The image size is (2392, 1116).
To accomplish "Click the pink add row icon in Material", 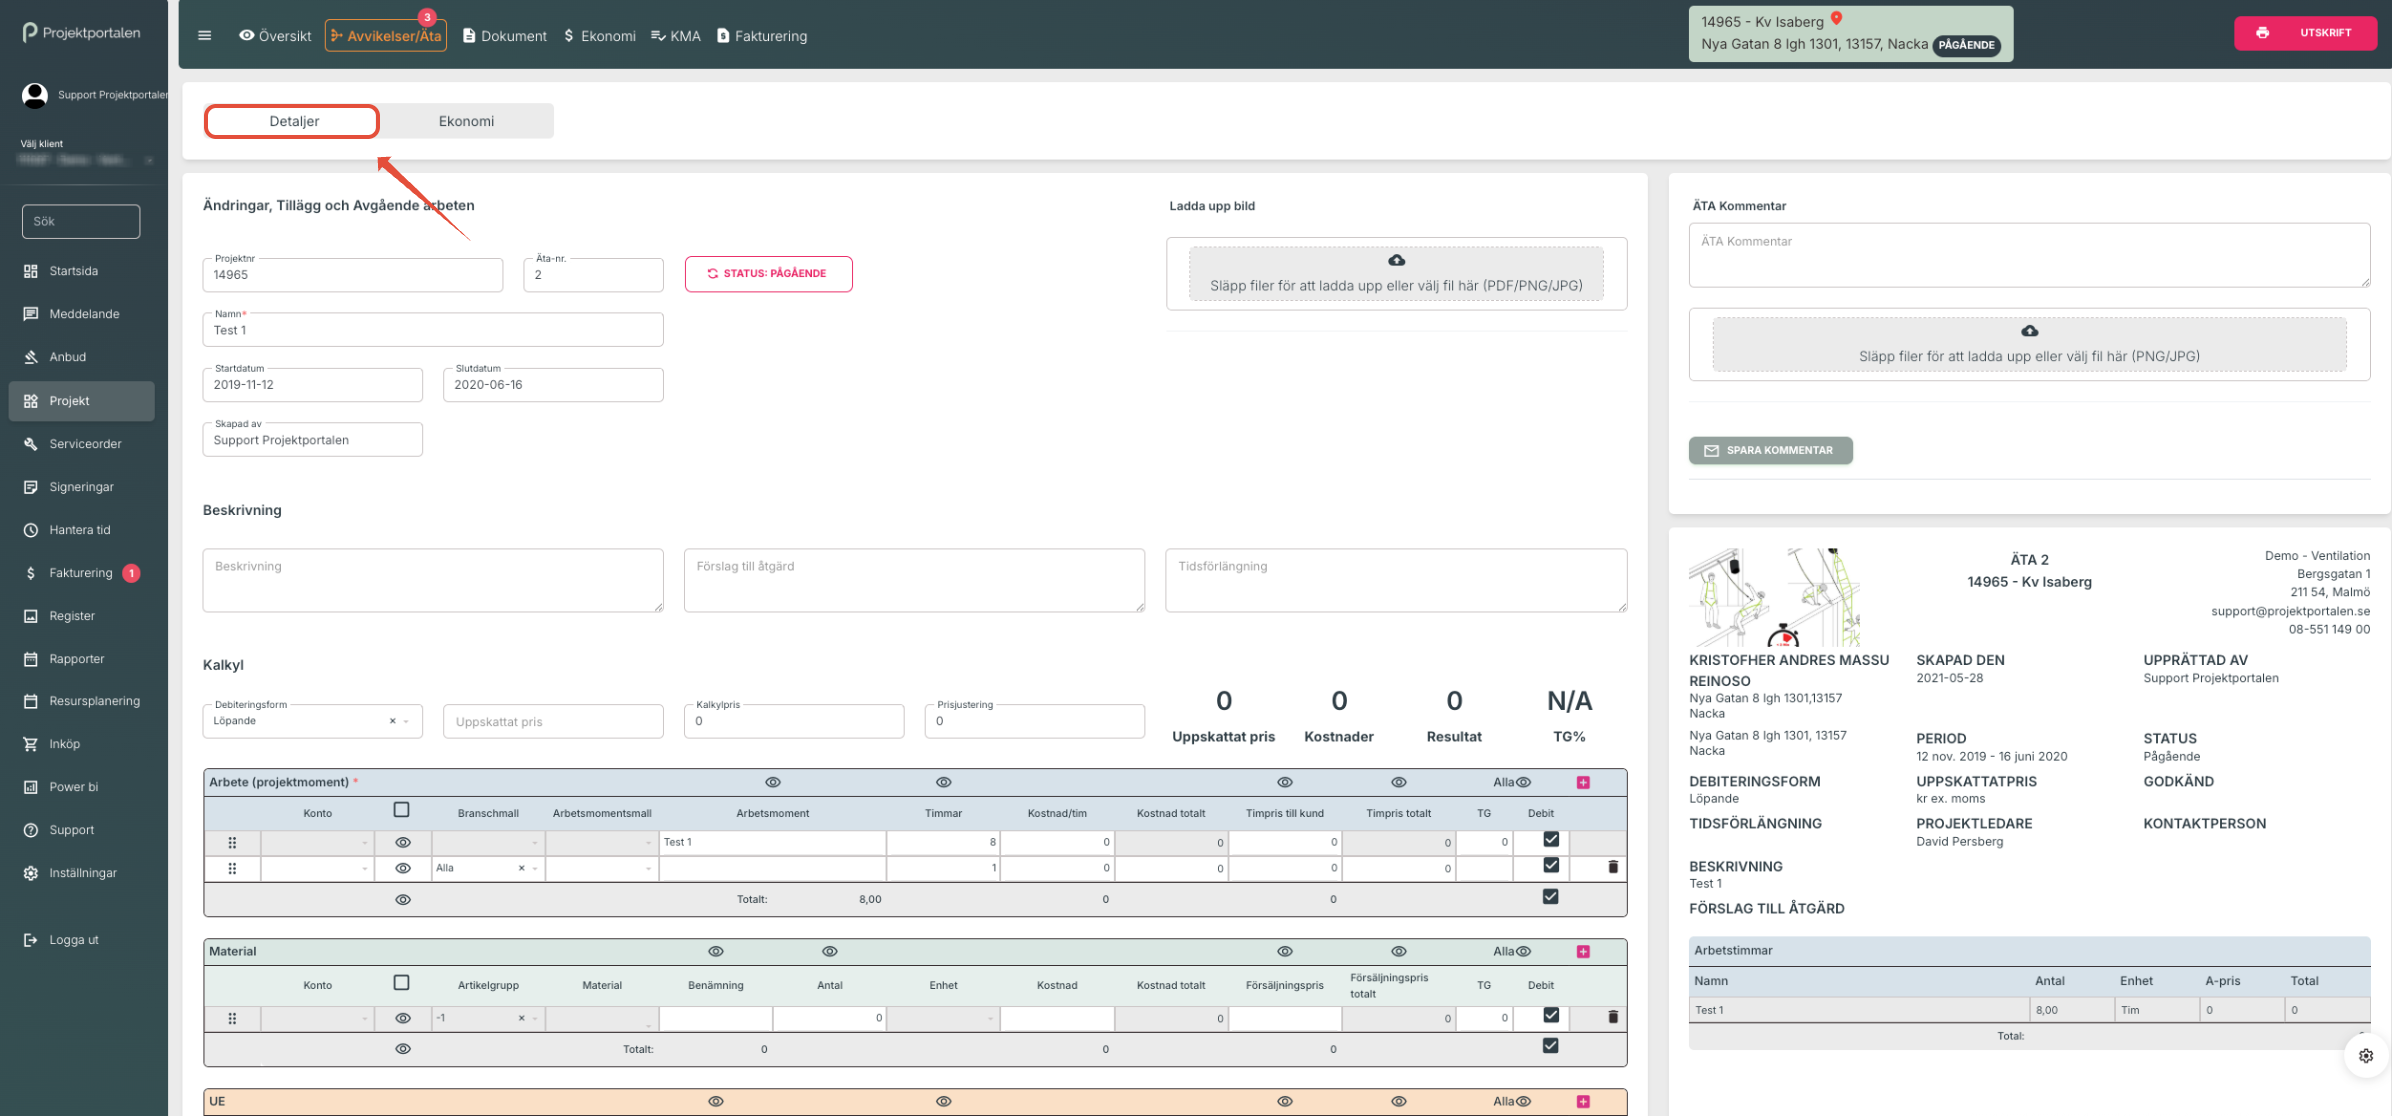I will (x=1583, y=951).
